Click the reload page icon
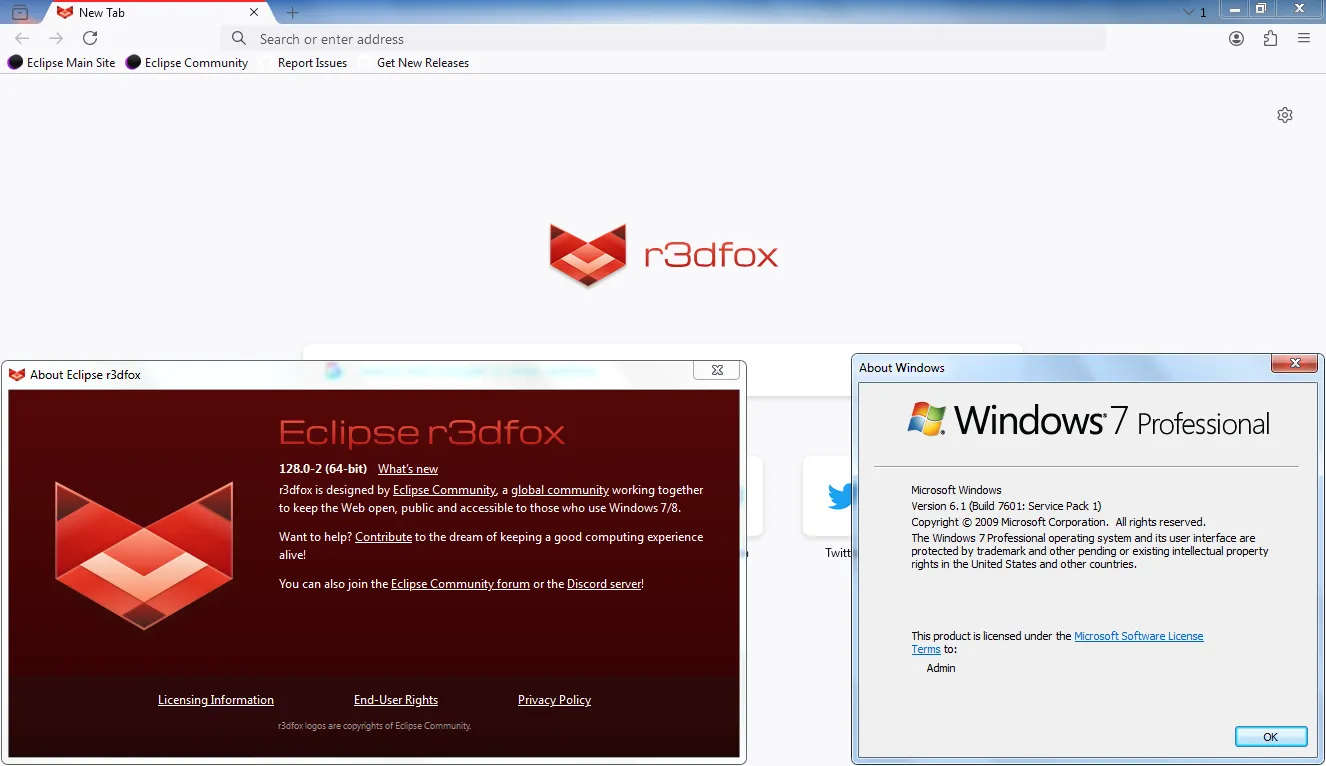The height and width of the screenshot is (766, 1326). point(90,38)
